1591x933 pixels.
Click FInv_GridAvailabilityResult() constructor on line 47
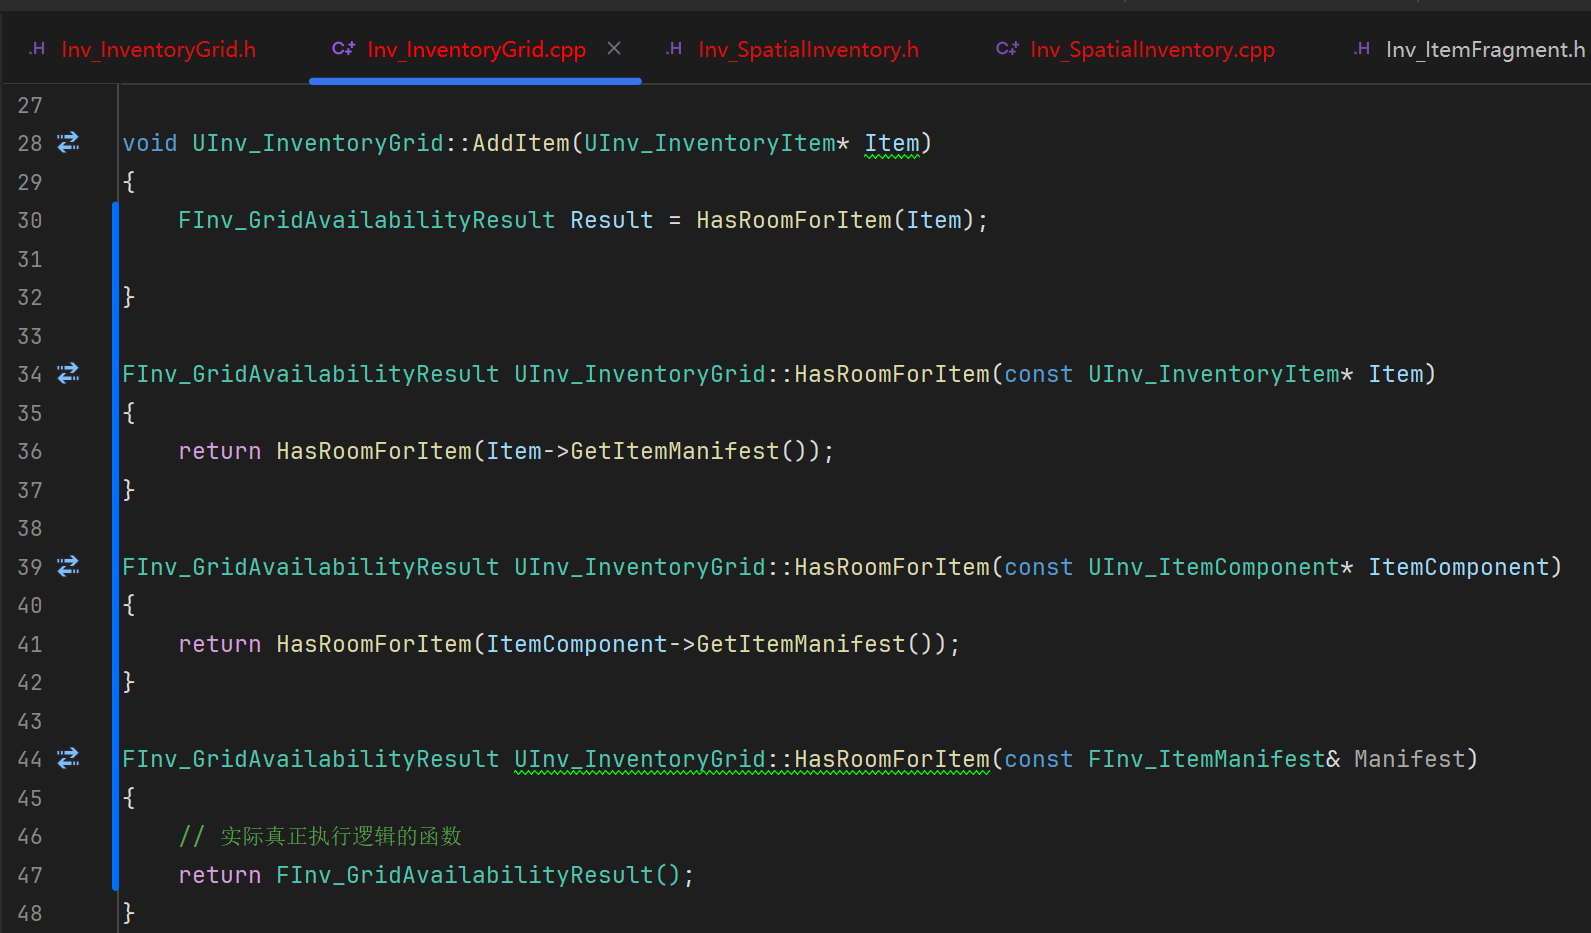[x=478, y=875]
